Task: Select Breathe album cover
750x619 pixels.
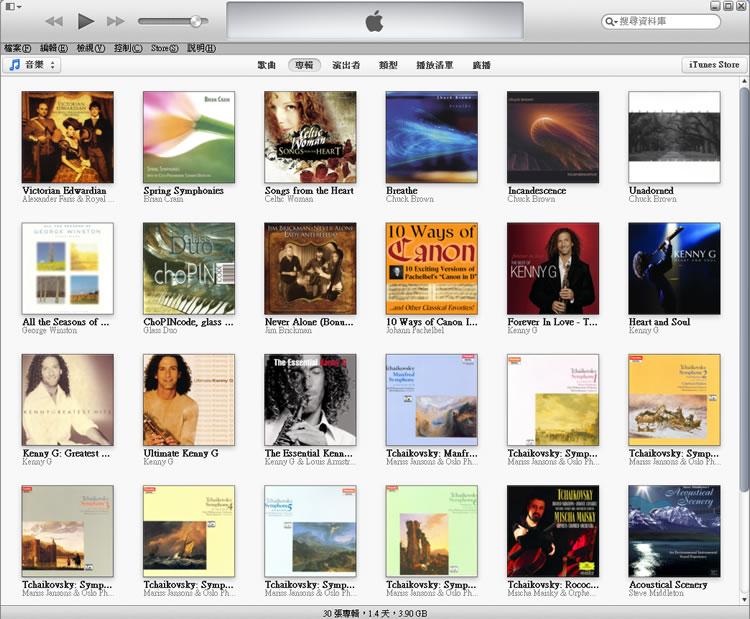Action: click(x=432, y=137)
